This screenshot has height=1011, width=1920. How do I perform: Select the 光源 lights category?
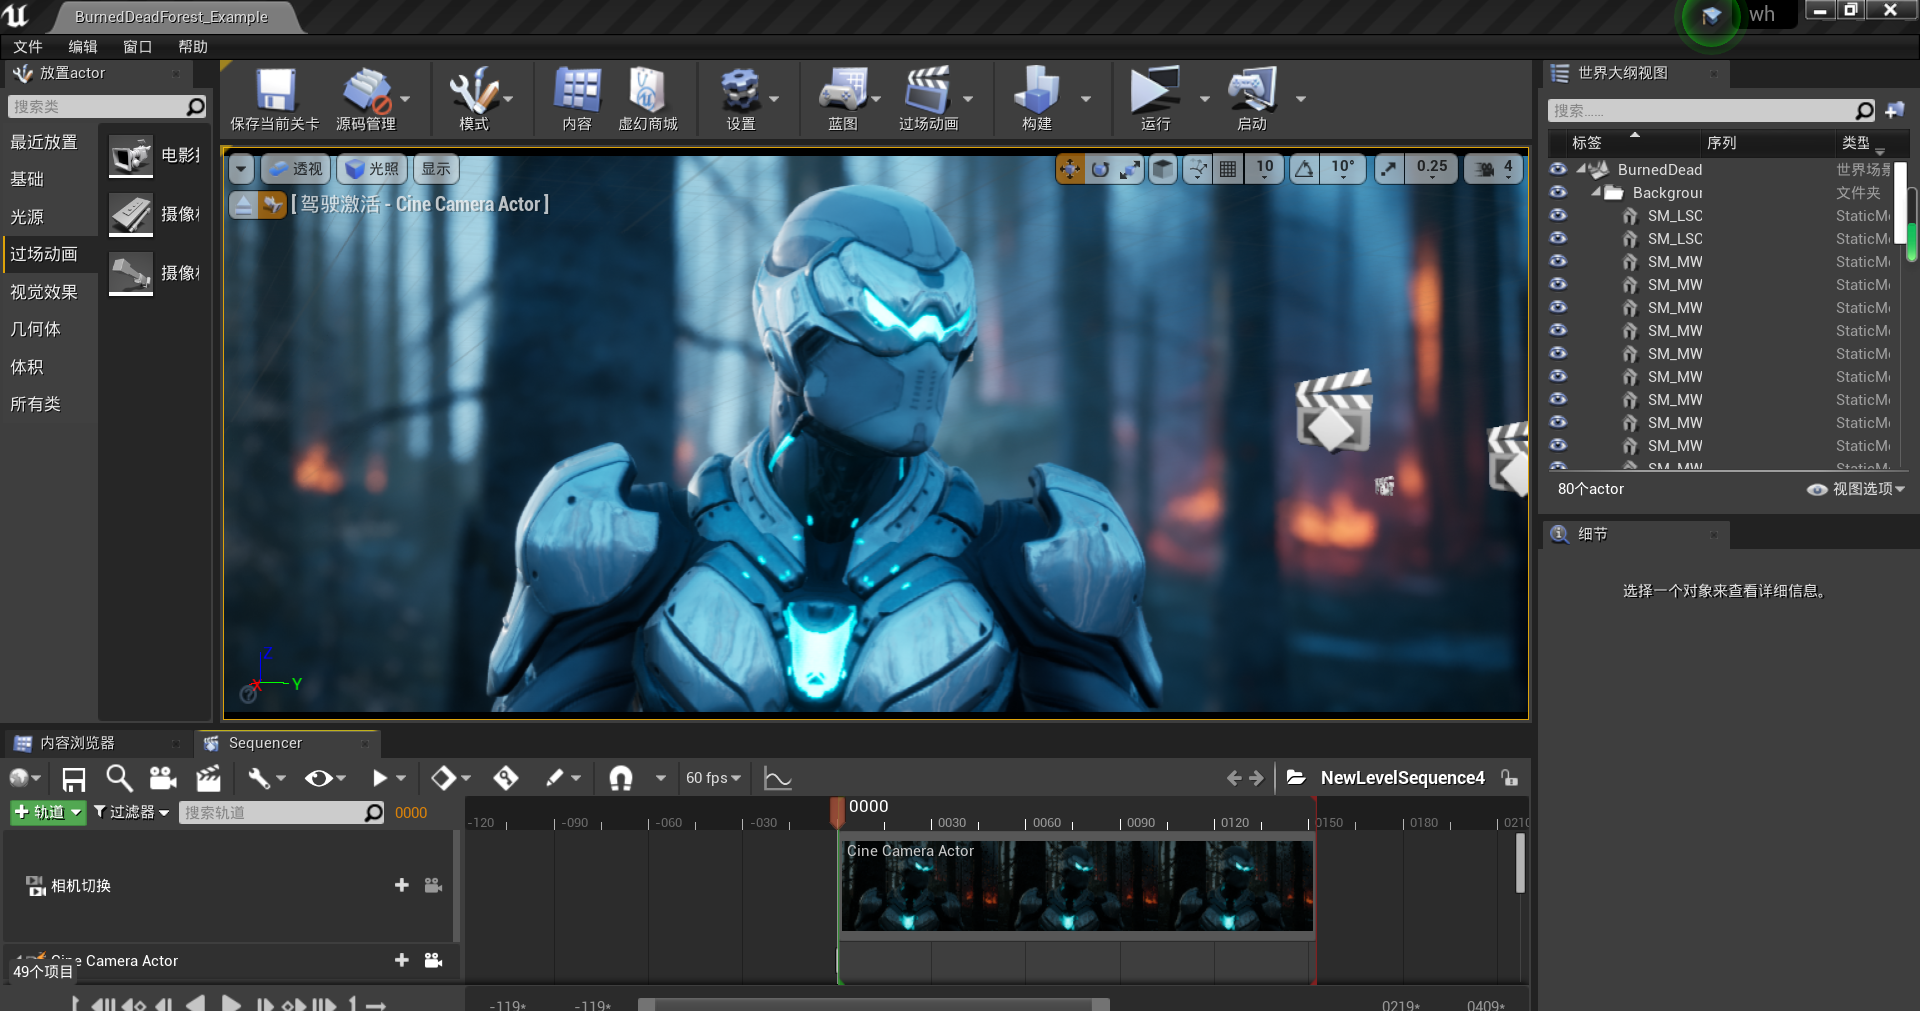[27, 217]
